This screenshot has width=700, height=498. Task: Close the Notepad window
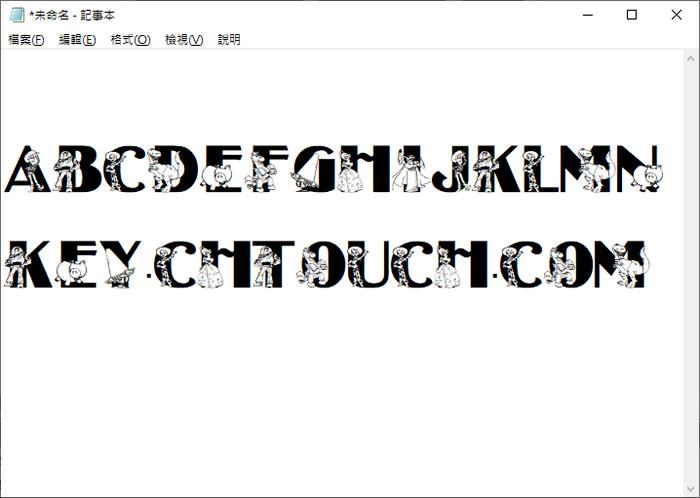click(676, 15)
